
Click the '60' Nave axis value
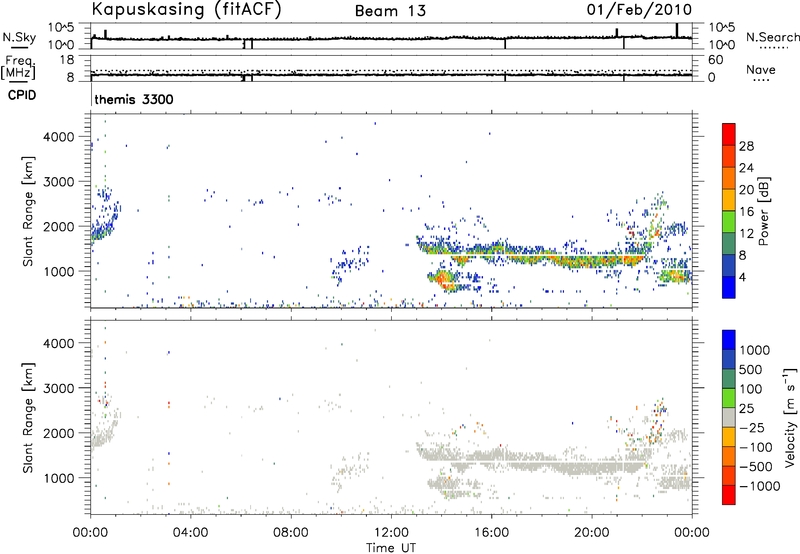715,60
